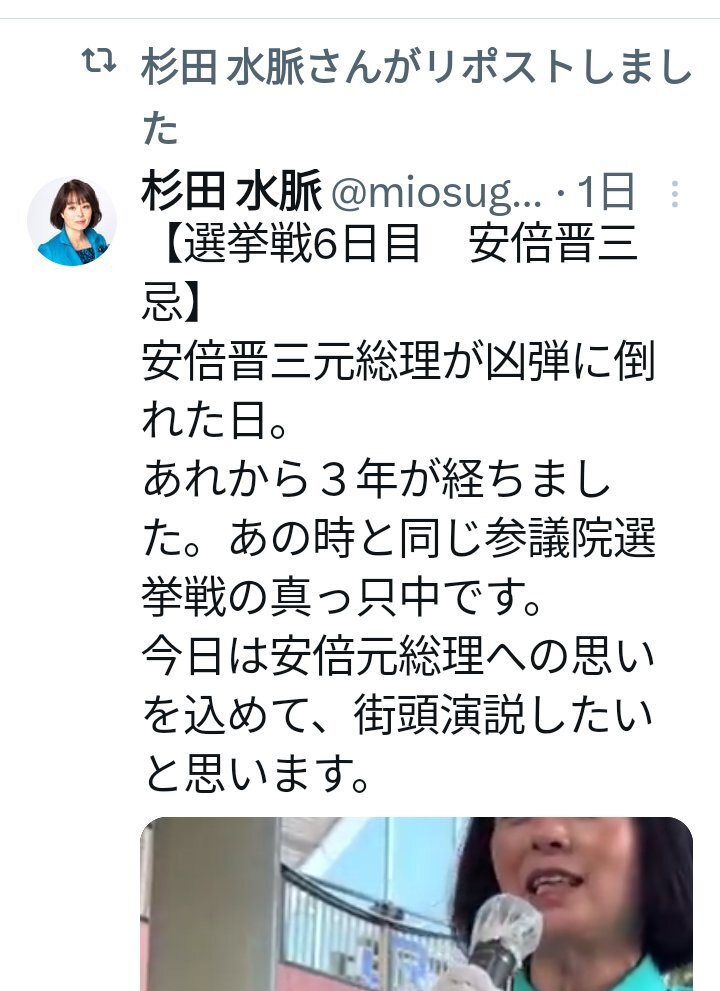
Task: Open the attached video thumbnail
Action: click(x=416, y=904)
